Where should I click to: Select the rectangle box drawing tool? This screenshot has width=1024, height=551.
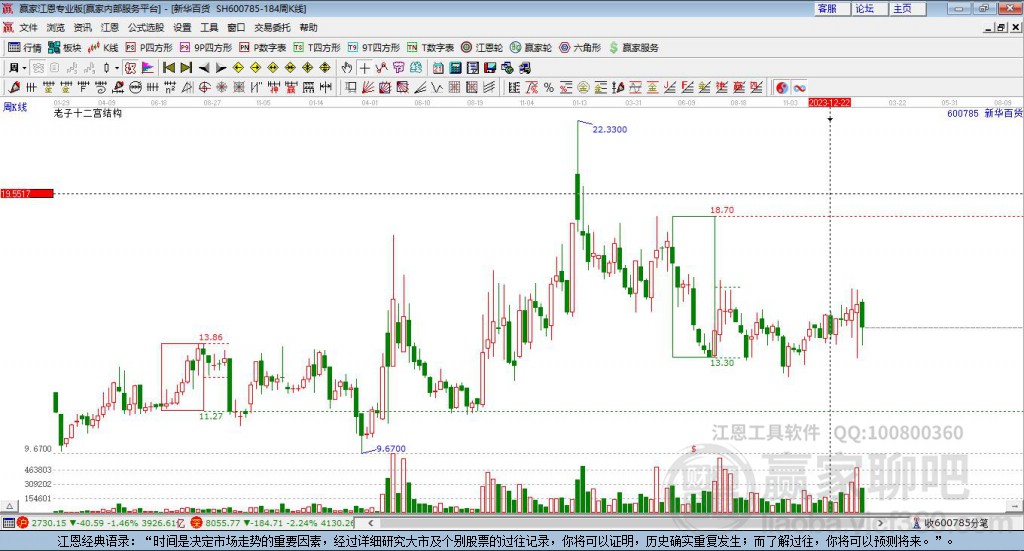(x=351, y=87)
